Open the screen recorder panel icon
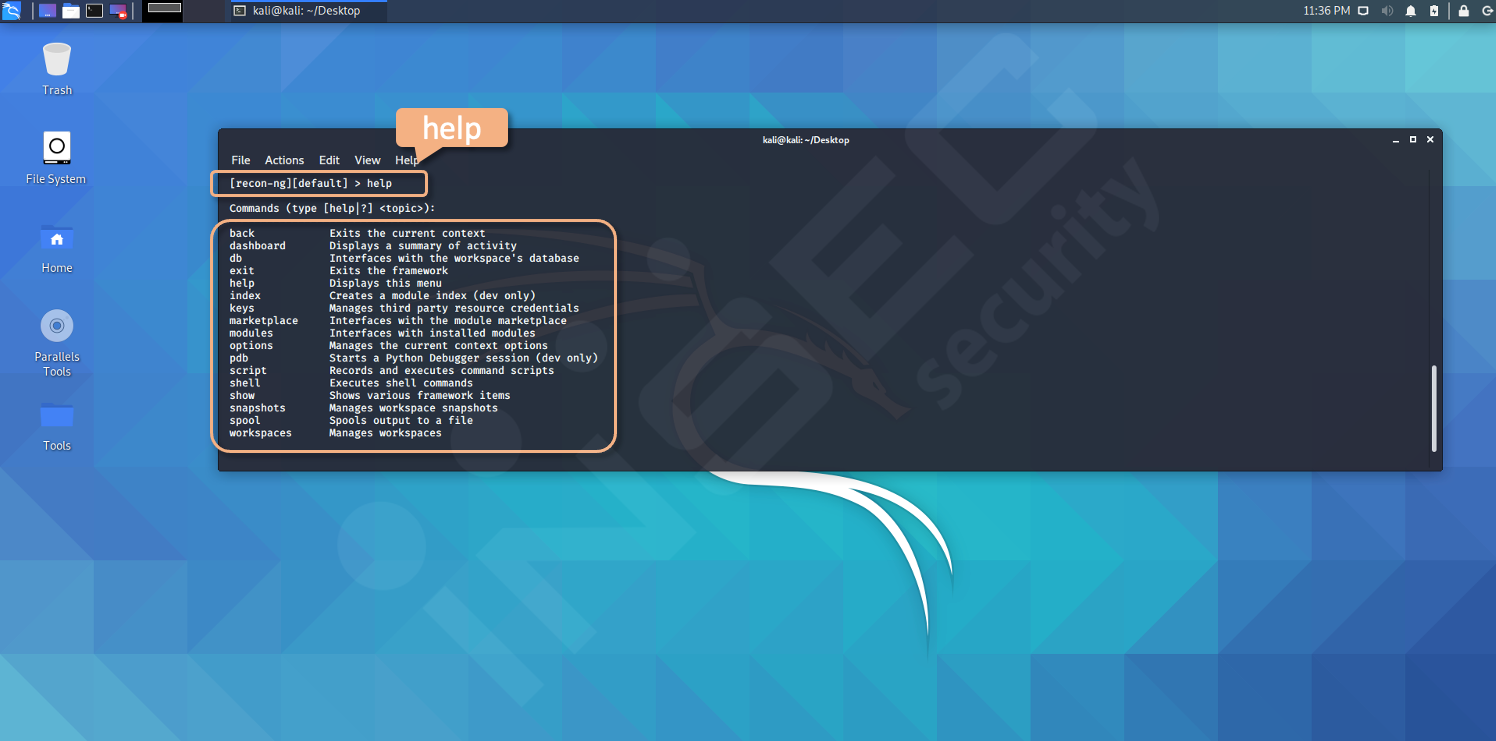This screenshot has width=1496, height=741. click(x=119, y=11)
